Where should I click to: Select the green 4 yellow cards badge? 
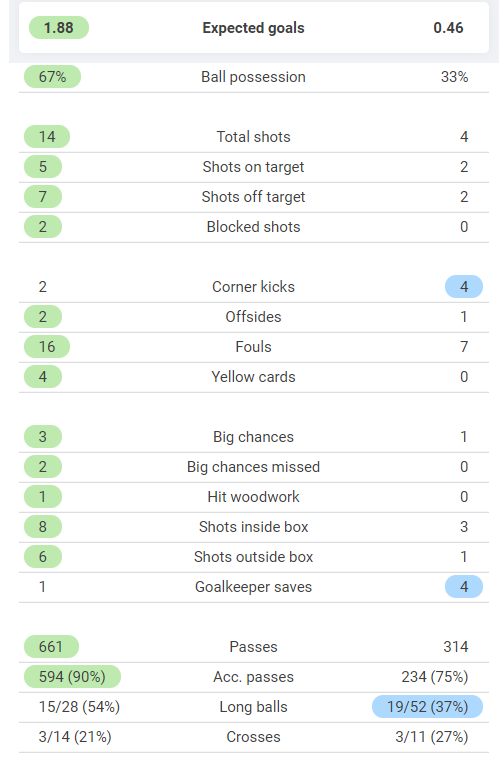[x=43, y=377]
